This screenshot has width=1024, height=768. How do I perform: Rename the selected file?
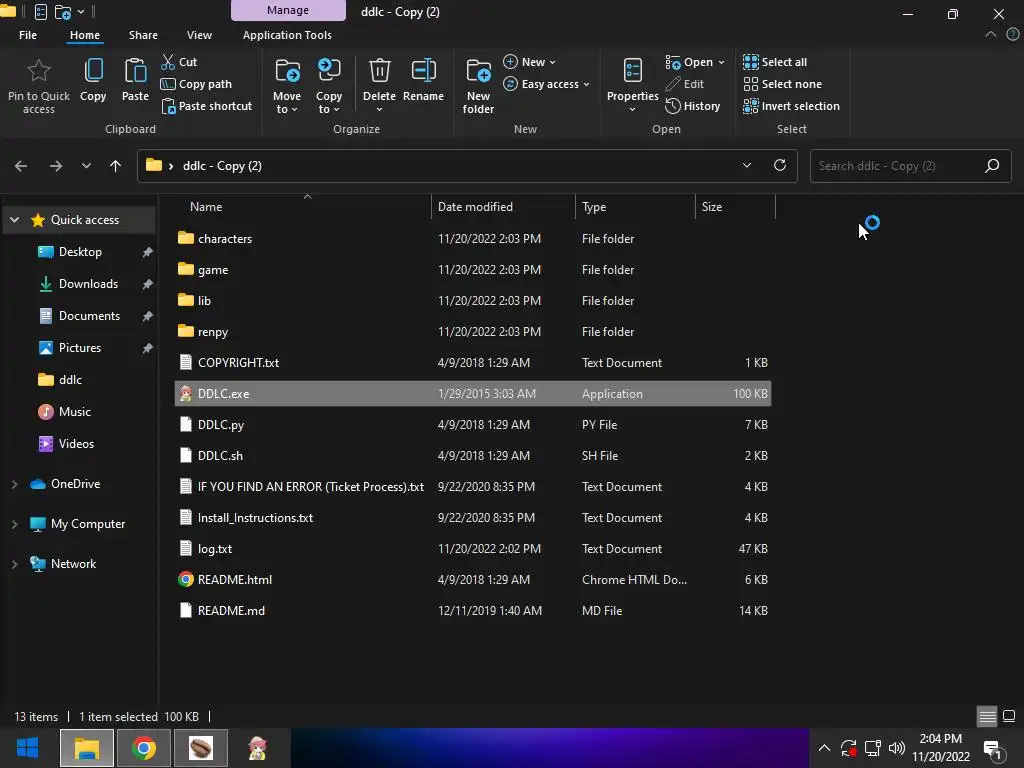tap(423, 80)
